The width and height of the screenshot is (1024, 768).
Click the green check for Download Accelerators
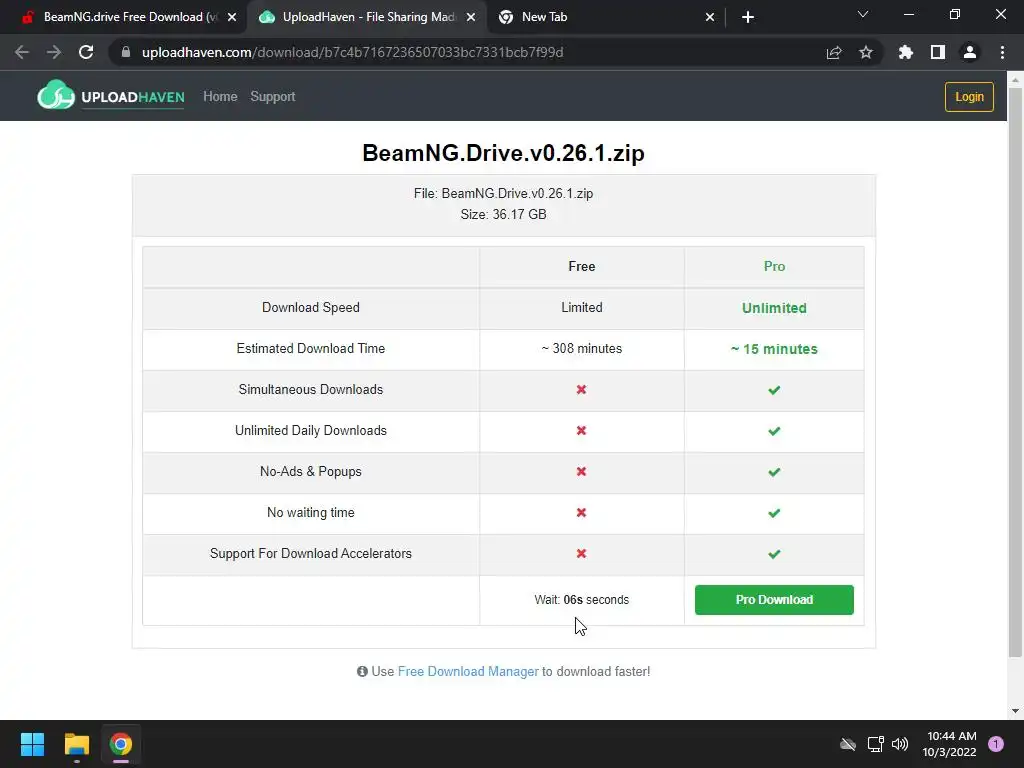pyautogui.click(x=774, y=554)
